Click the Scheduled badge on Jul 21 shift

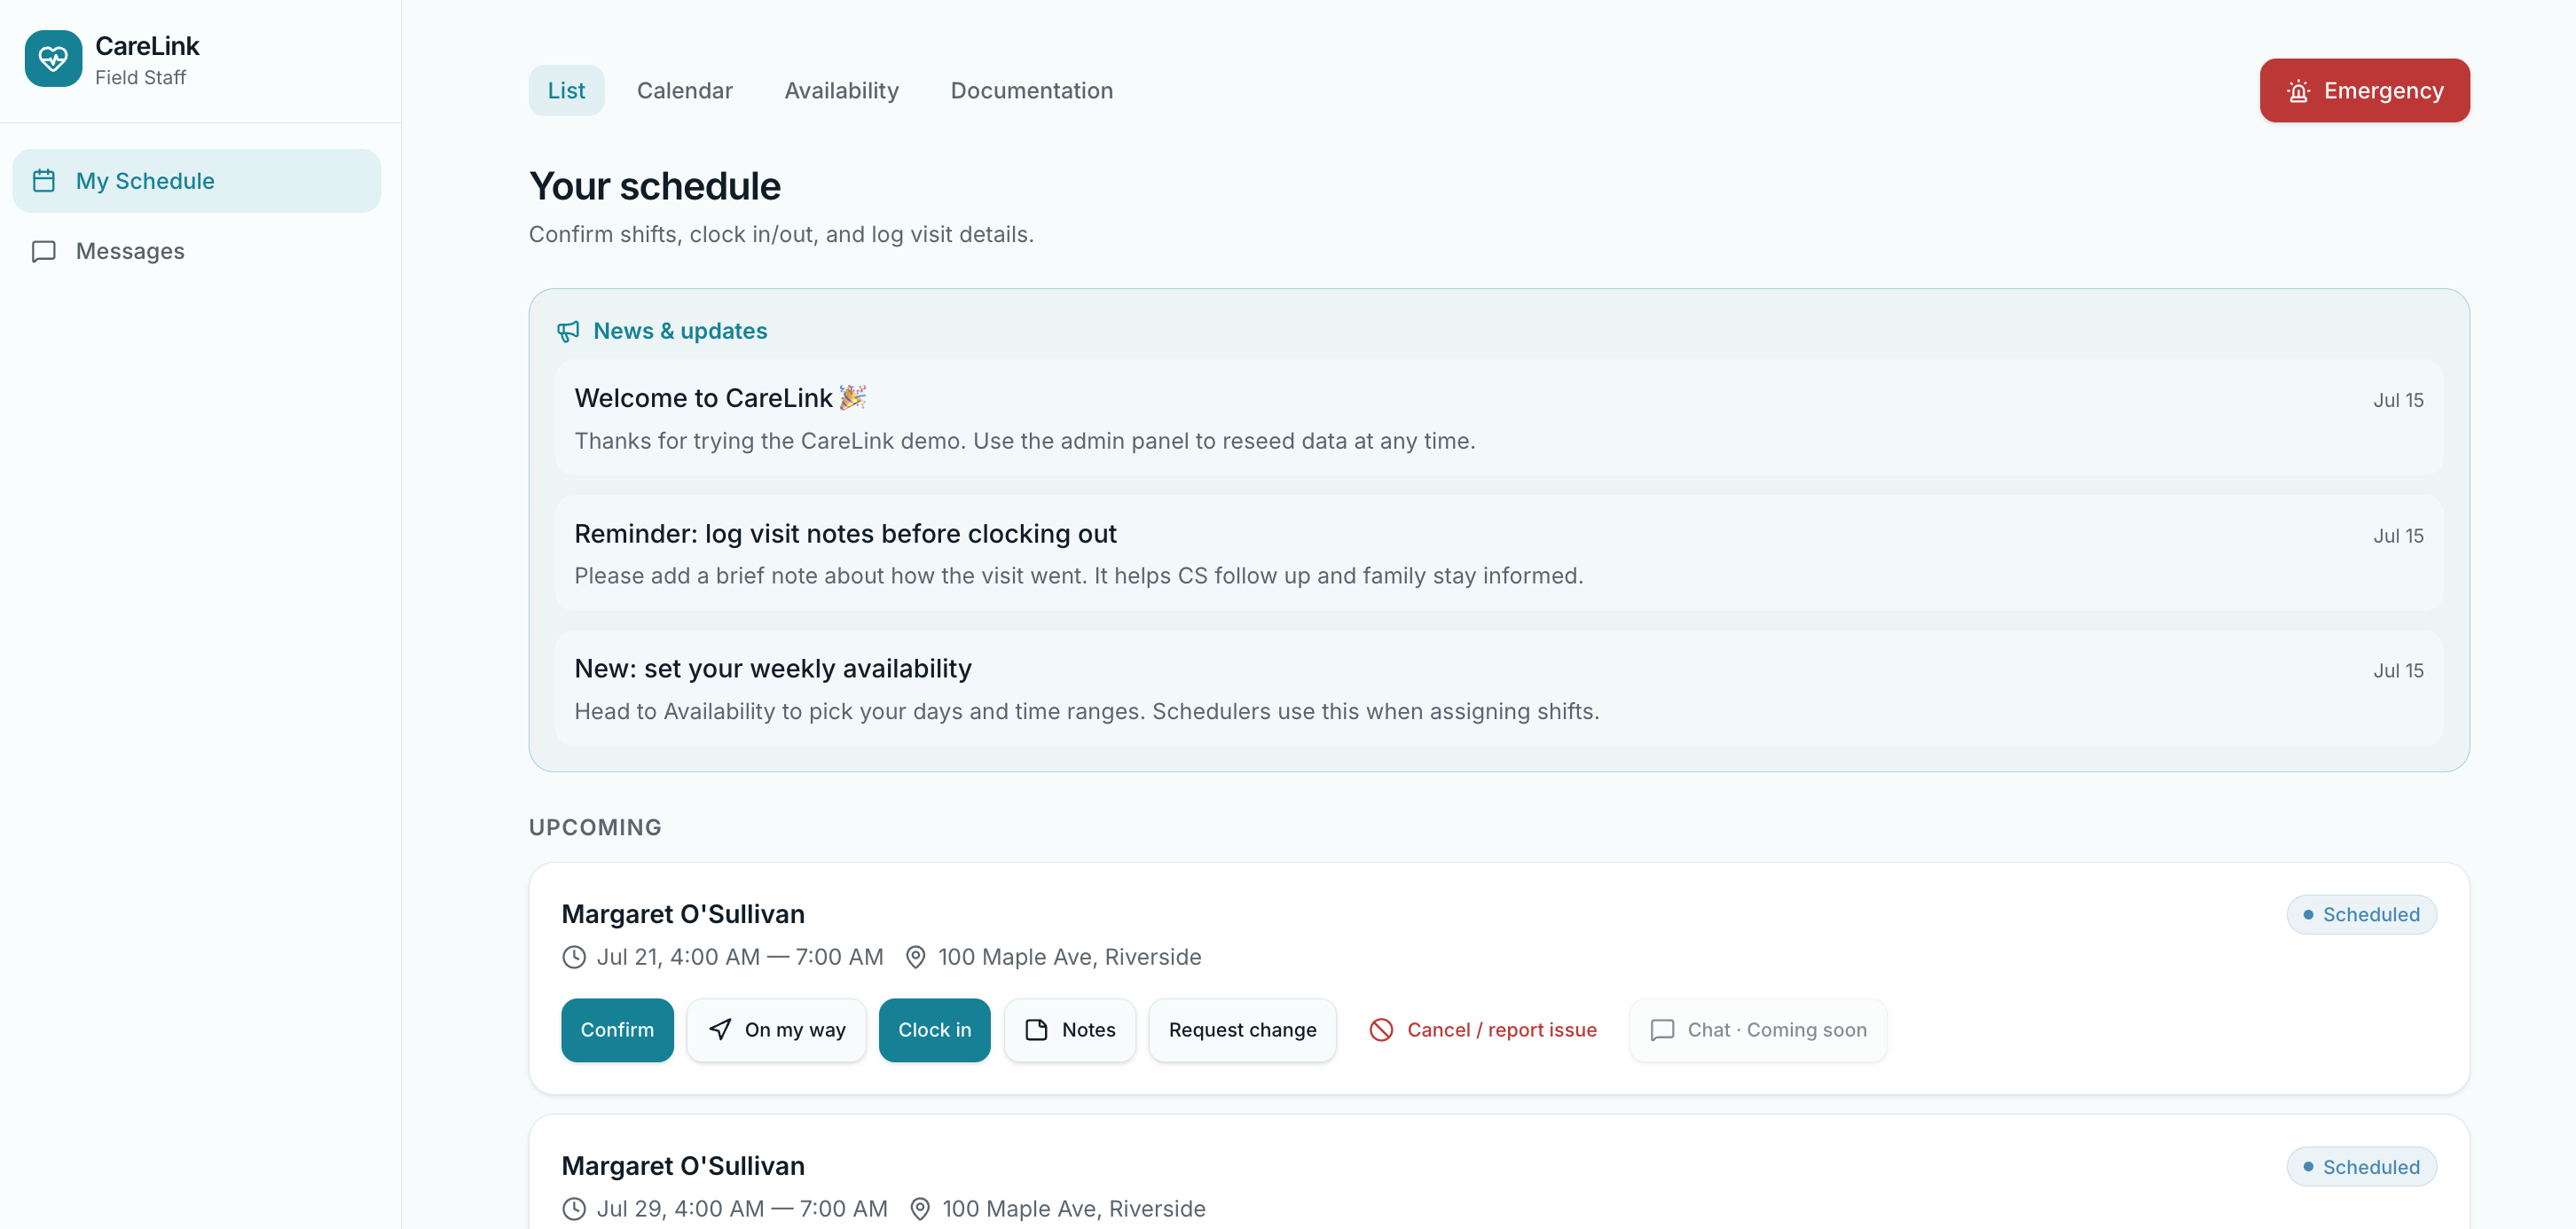2362,915
